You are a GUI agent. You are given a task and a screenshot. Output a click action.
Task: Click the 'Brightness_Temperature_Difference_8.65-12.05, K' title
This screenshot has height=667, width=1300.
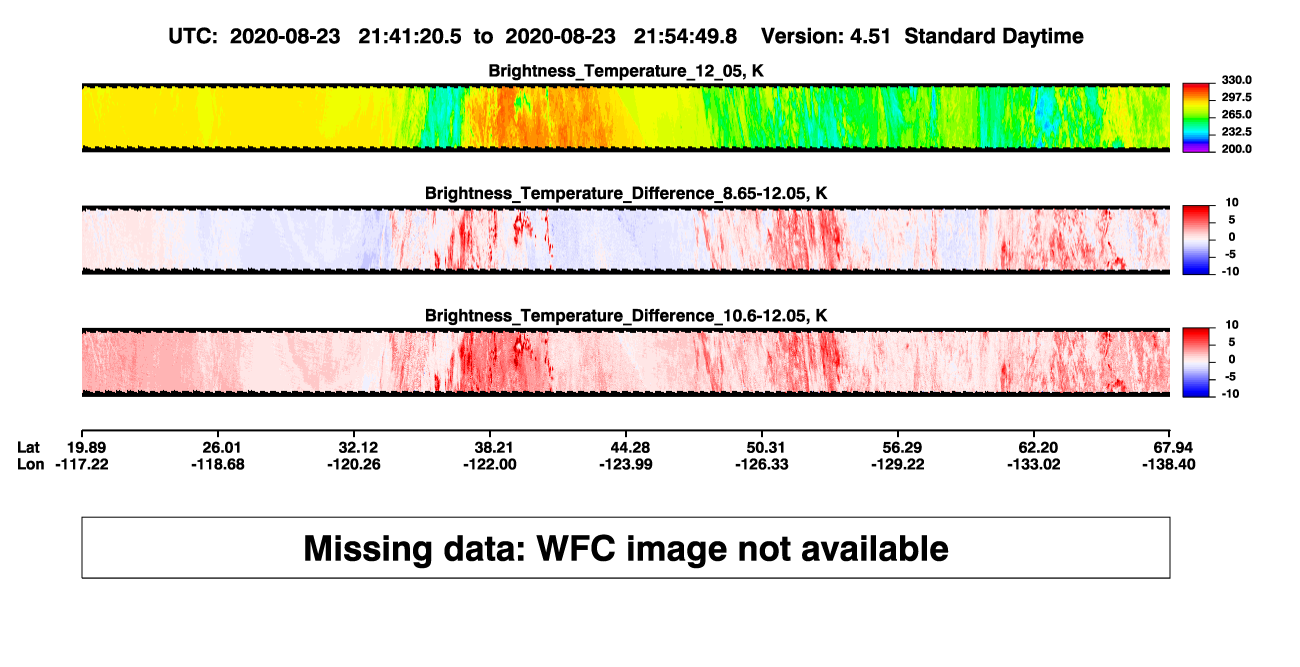tap(626, 193)
